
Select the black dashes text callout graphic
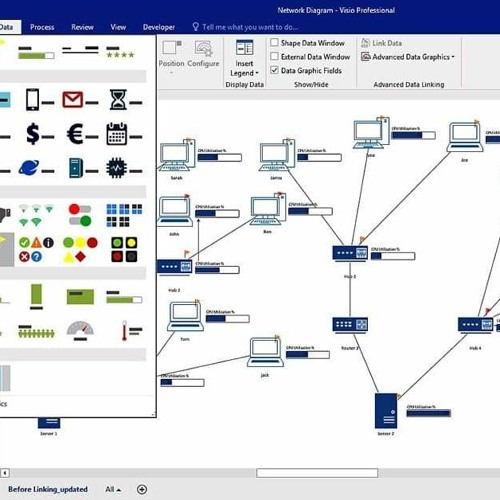tap(80, 50)
